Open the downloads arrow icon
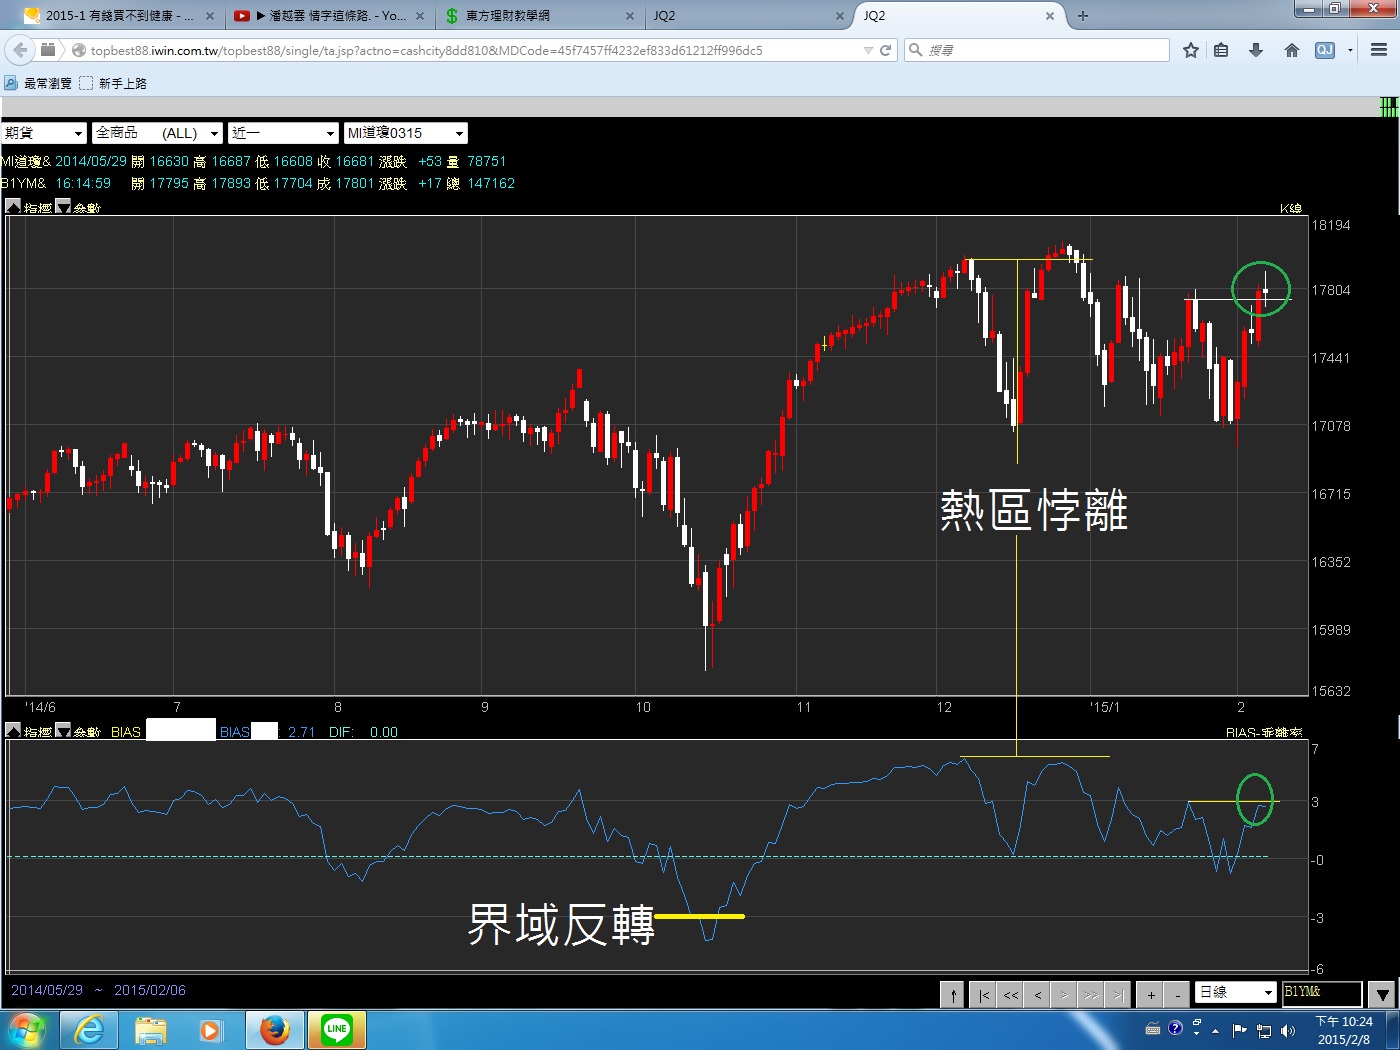This screenshot has width=1400, height=1050. (1256, 50)
